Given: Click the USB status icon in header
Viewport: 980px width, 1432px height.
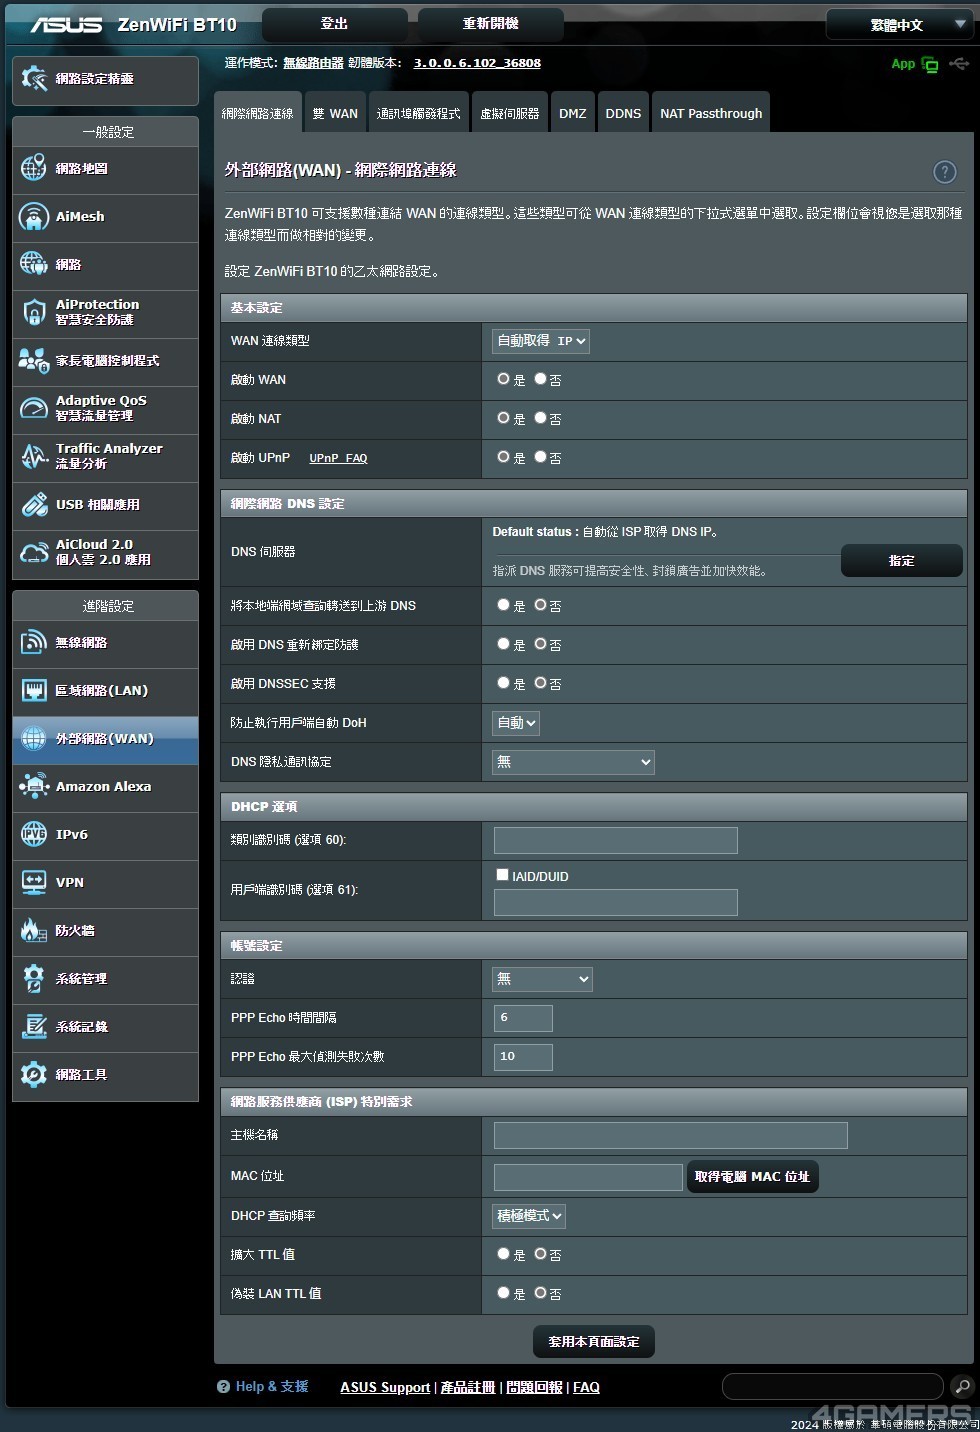Looking at the screenshot, I should pos(959,64).
